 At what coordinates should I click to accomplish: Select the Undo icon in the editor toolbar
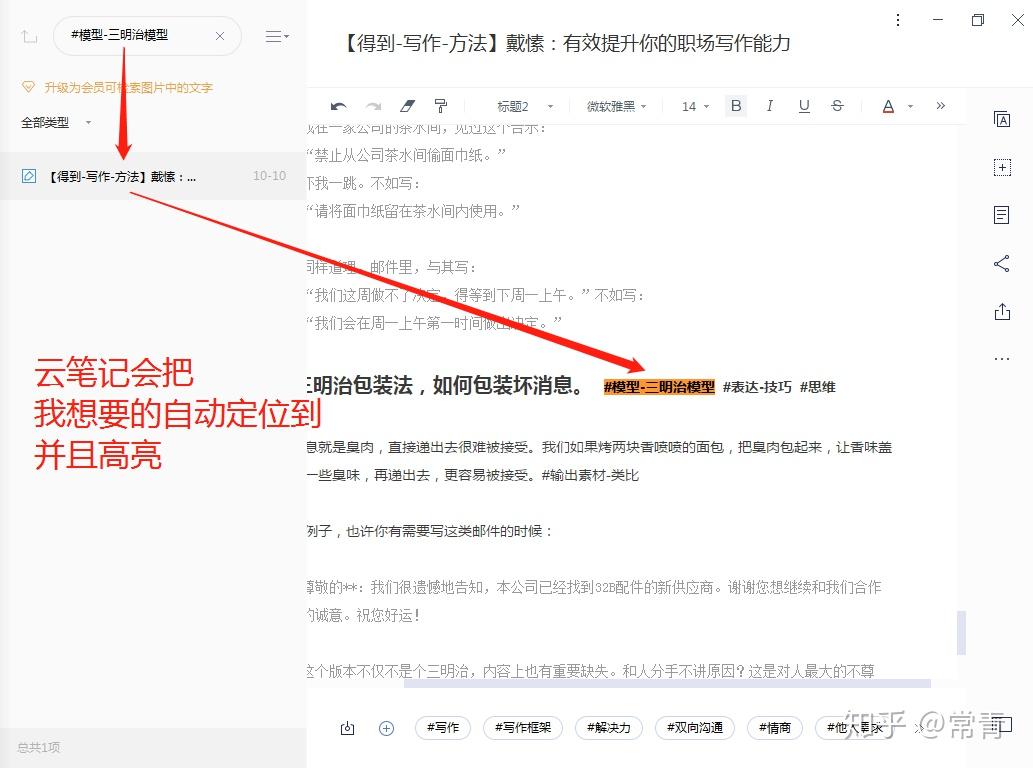[340, 106]
